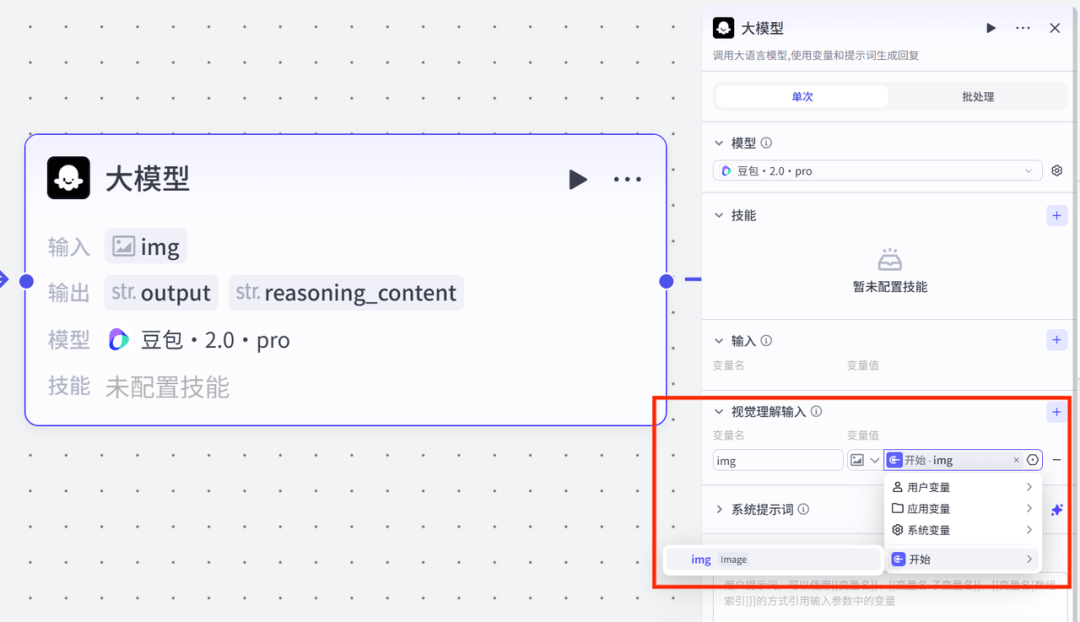This screenshot has height=622, width=1080.
Task: Open the side panel more-options menu
Action: (x=1023, y=28)
